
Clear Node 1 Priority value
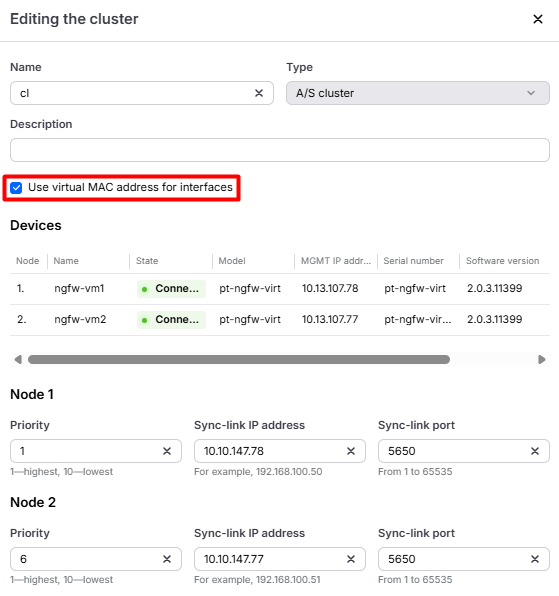pyautogui.click(x=167, y=451)
